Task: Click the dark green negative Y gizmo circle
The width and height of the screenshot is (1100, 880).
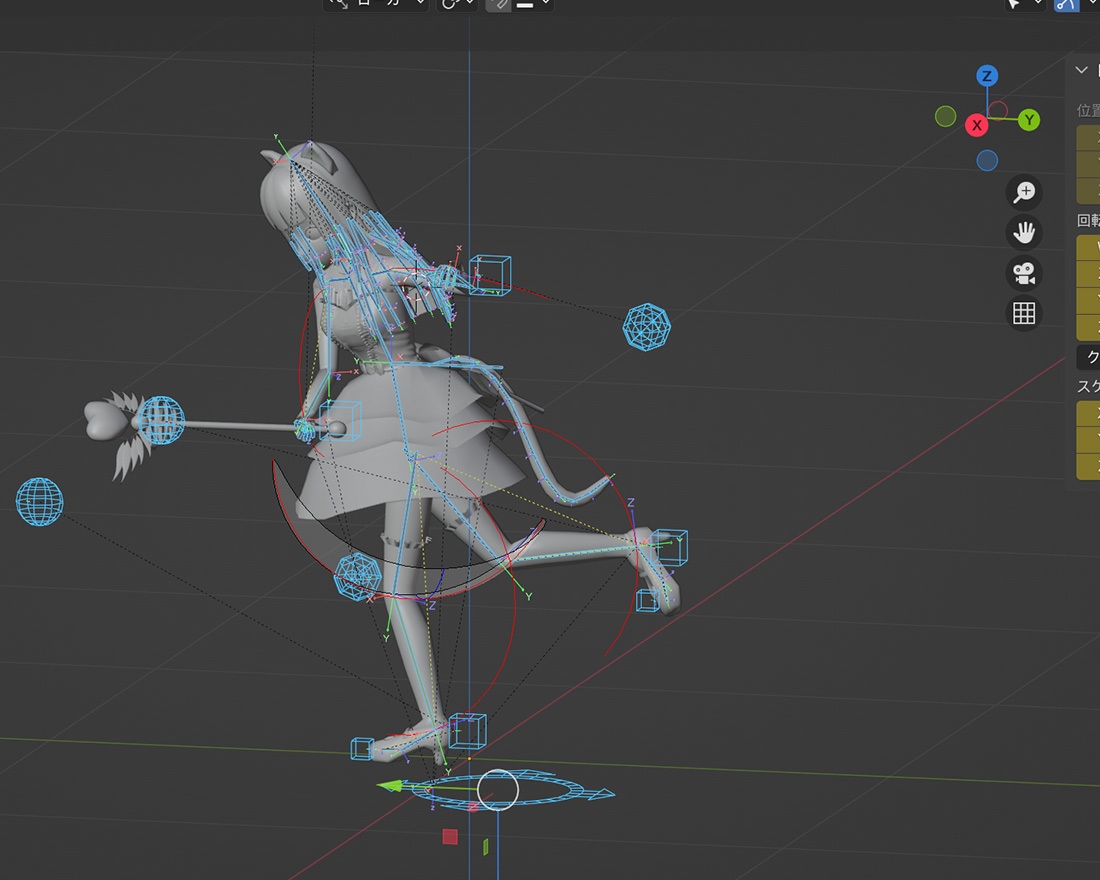Action: [x=946, y=116]
